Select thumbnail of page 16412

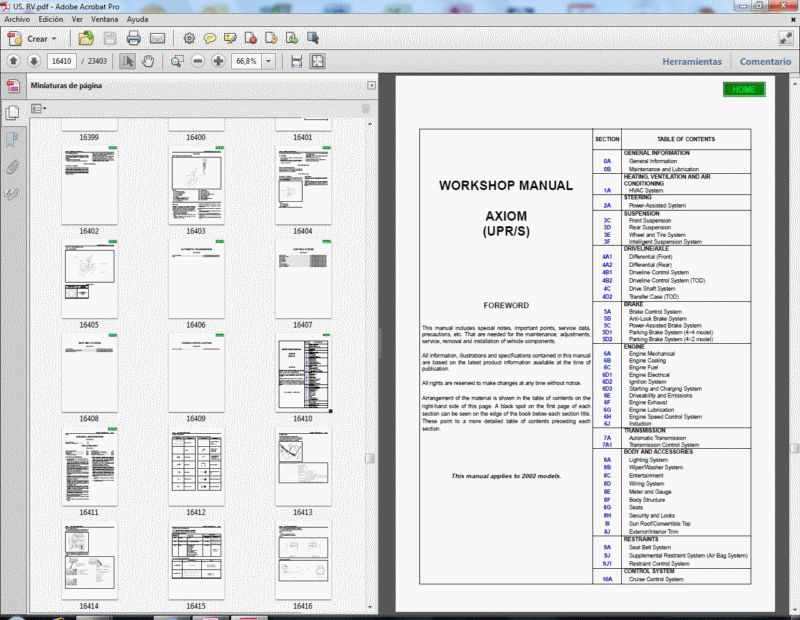[196, 466]
